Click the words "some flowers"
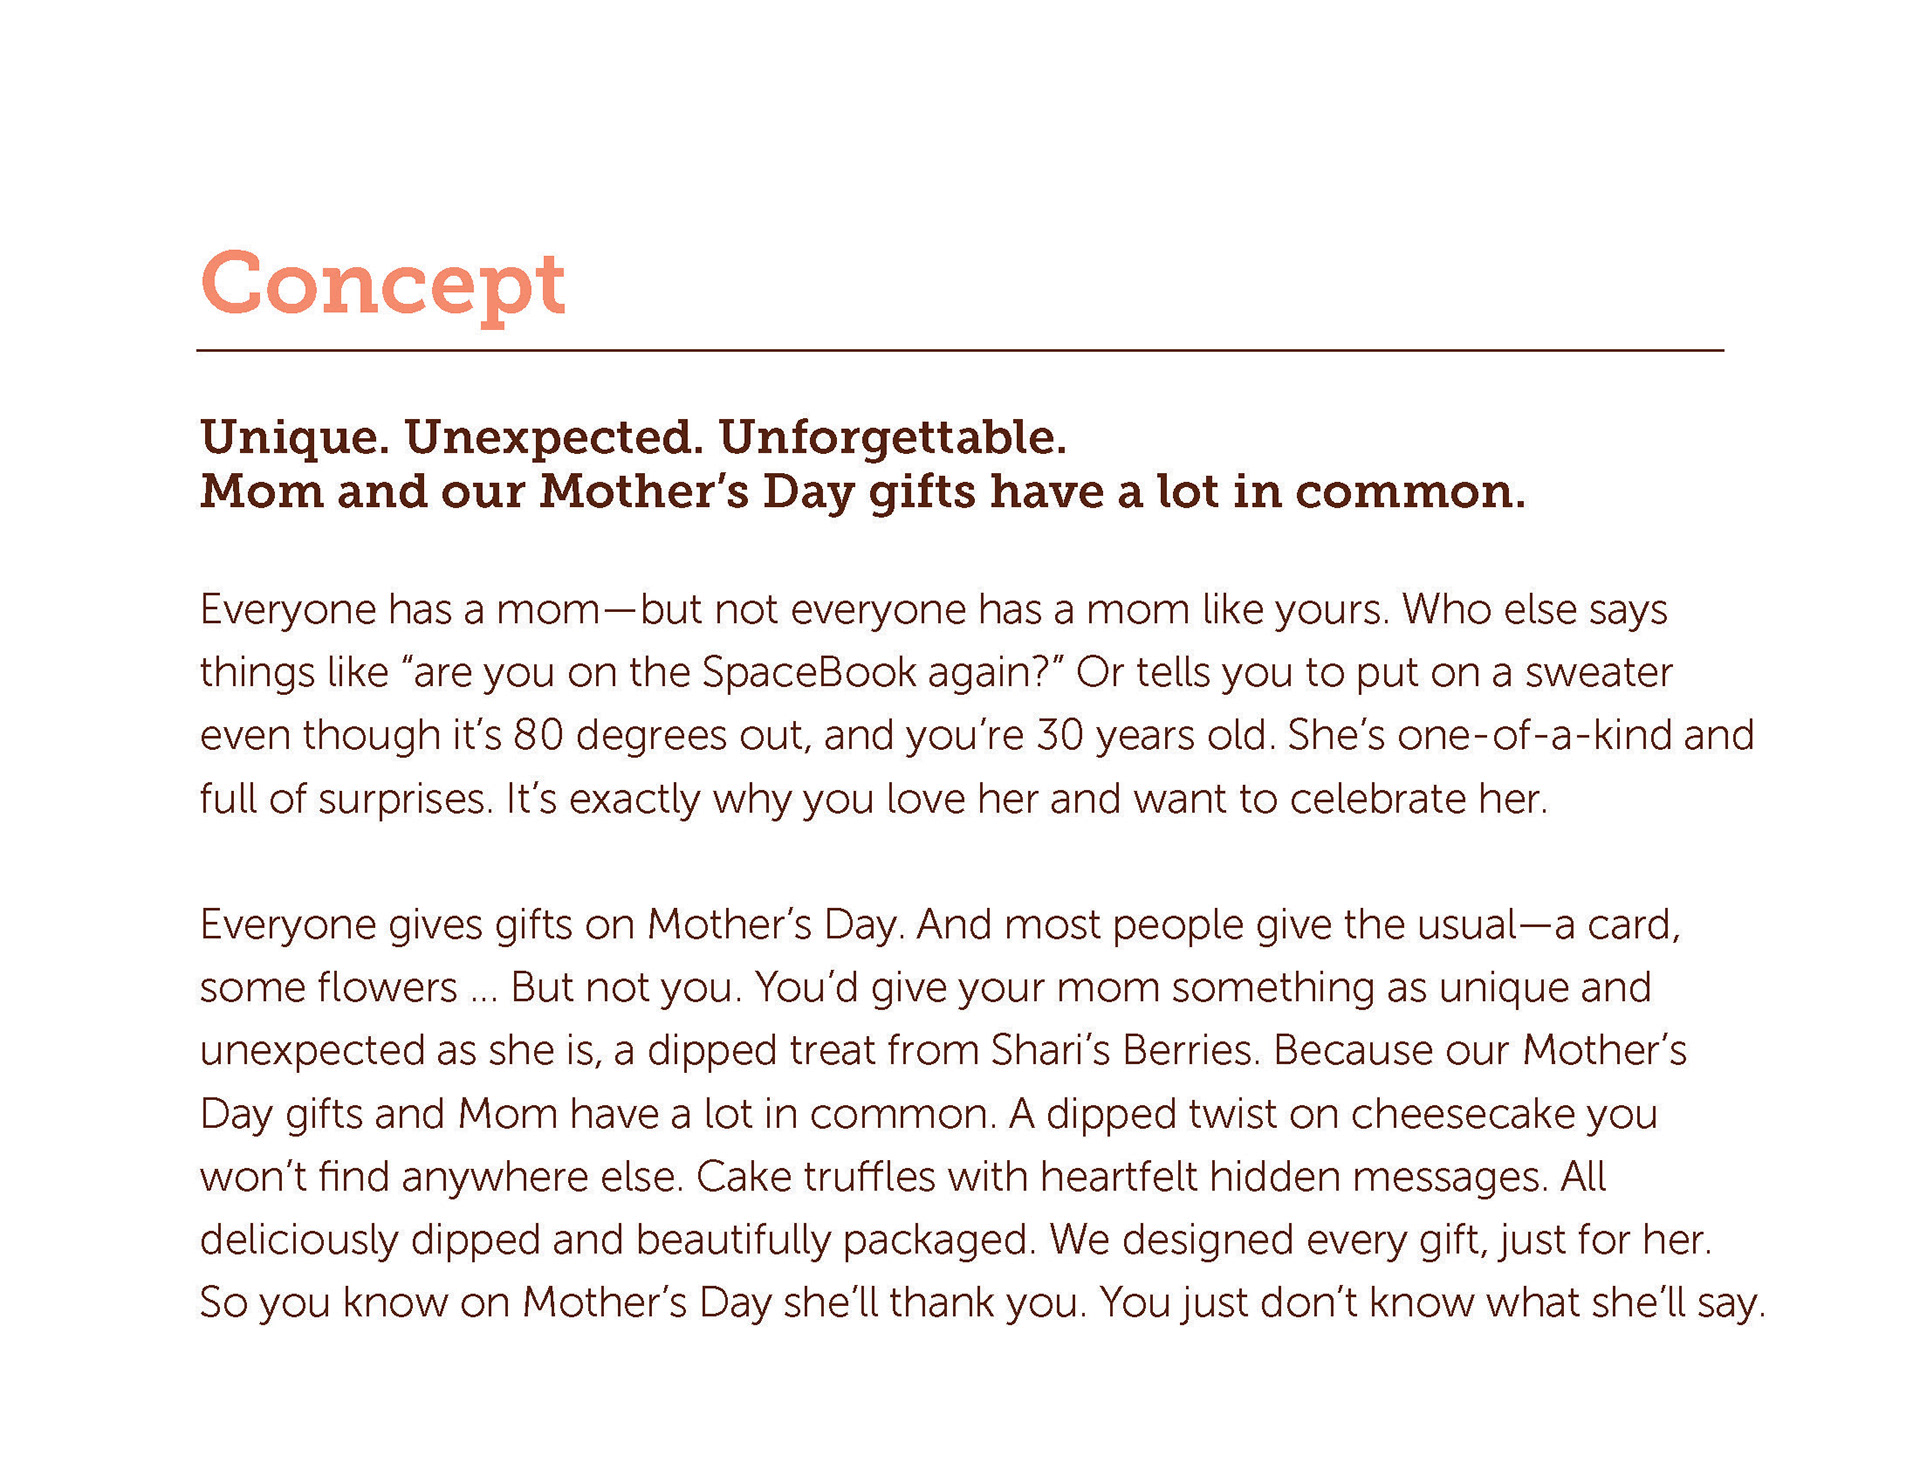Viewport: 1920px width, 1484px height. [328, 988]
